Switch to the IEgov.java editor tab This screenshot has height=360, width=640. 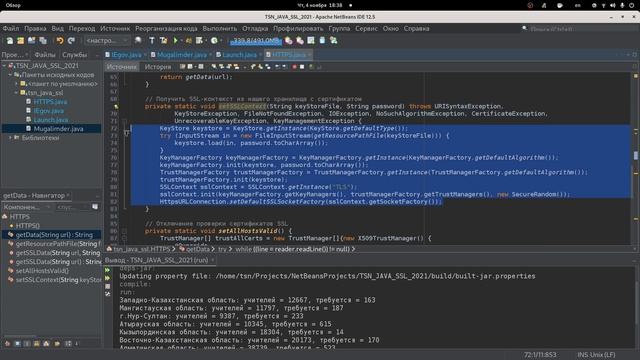tap(126, 55)
